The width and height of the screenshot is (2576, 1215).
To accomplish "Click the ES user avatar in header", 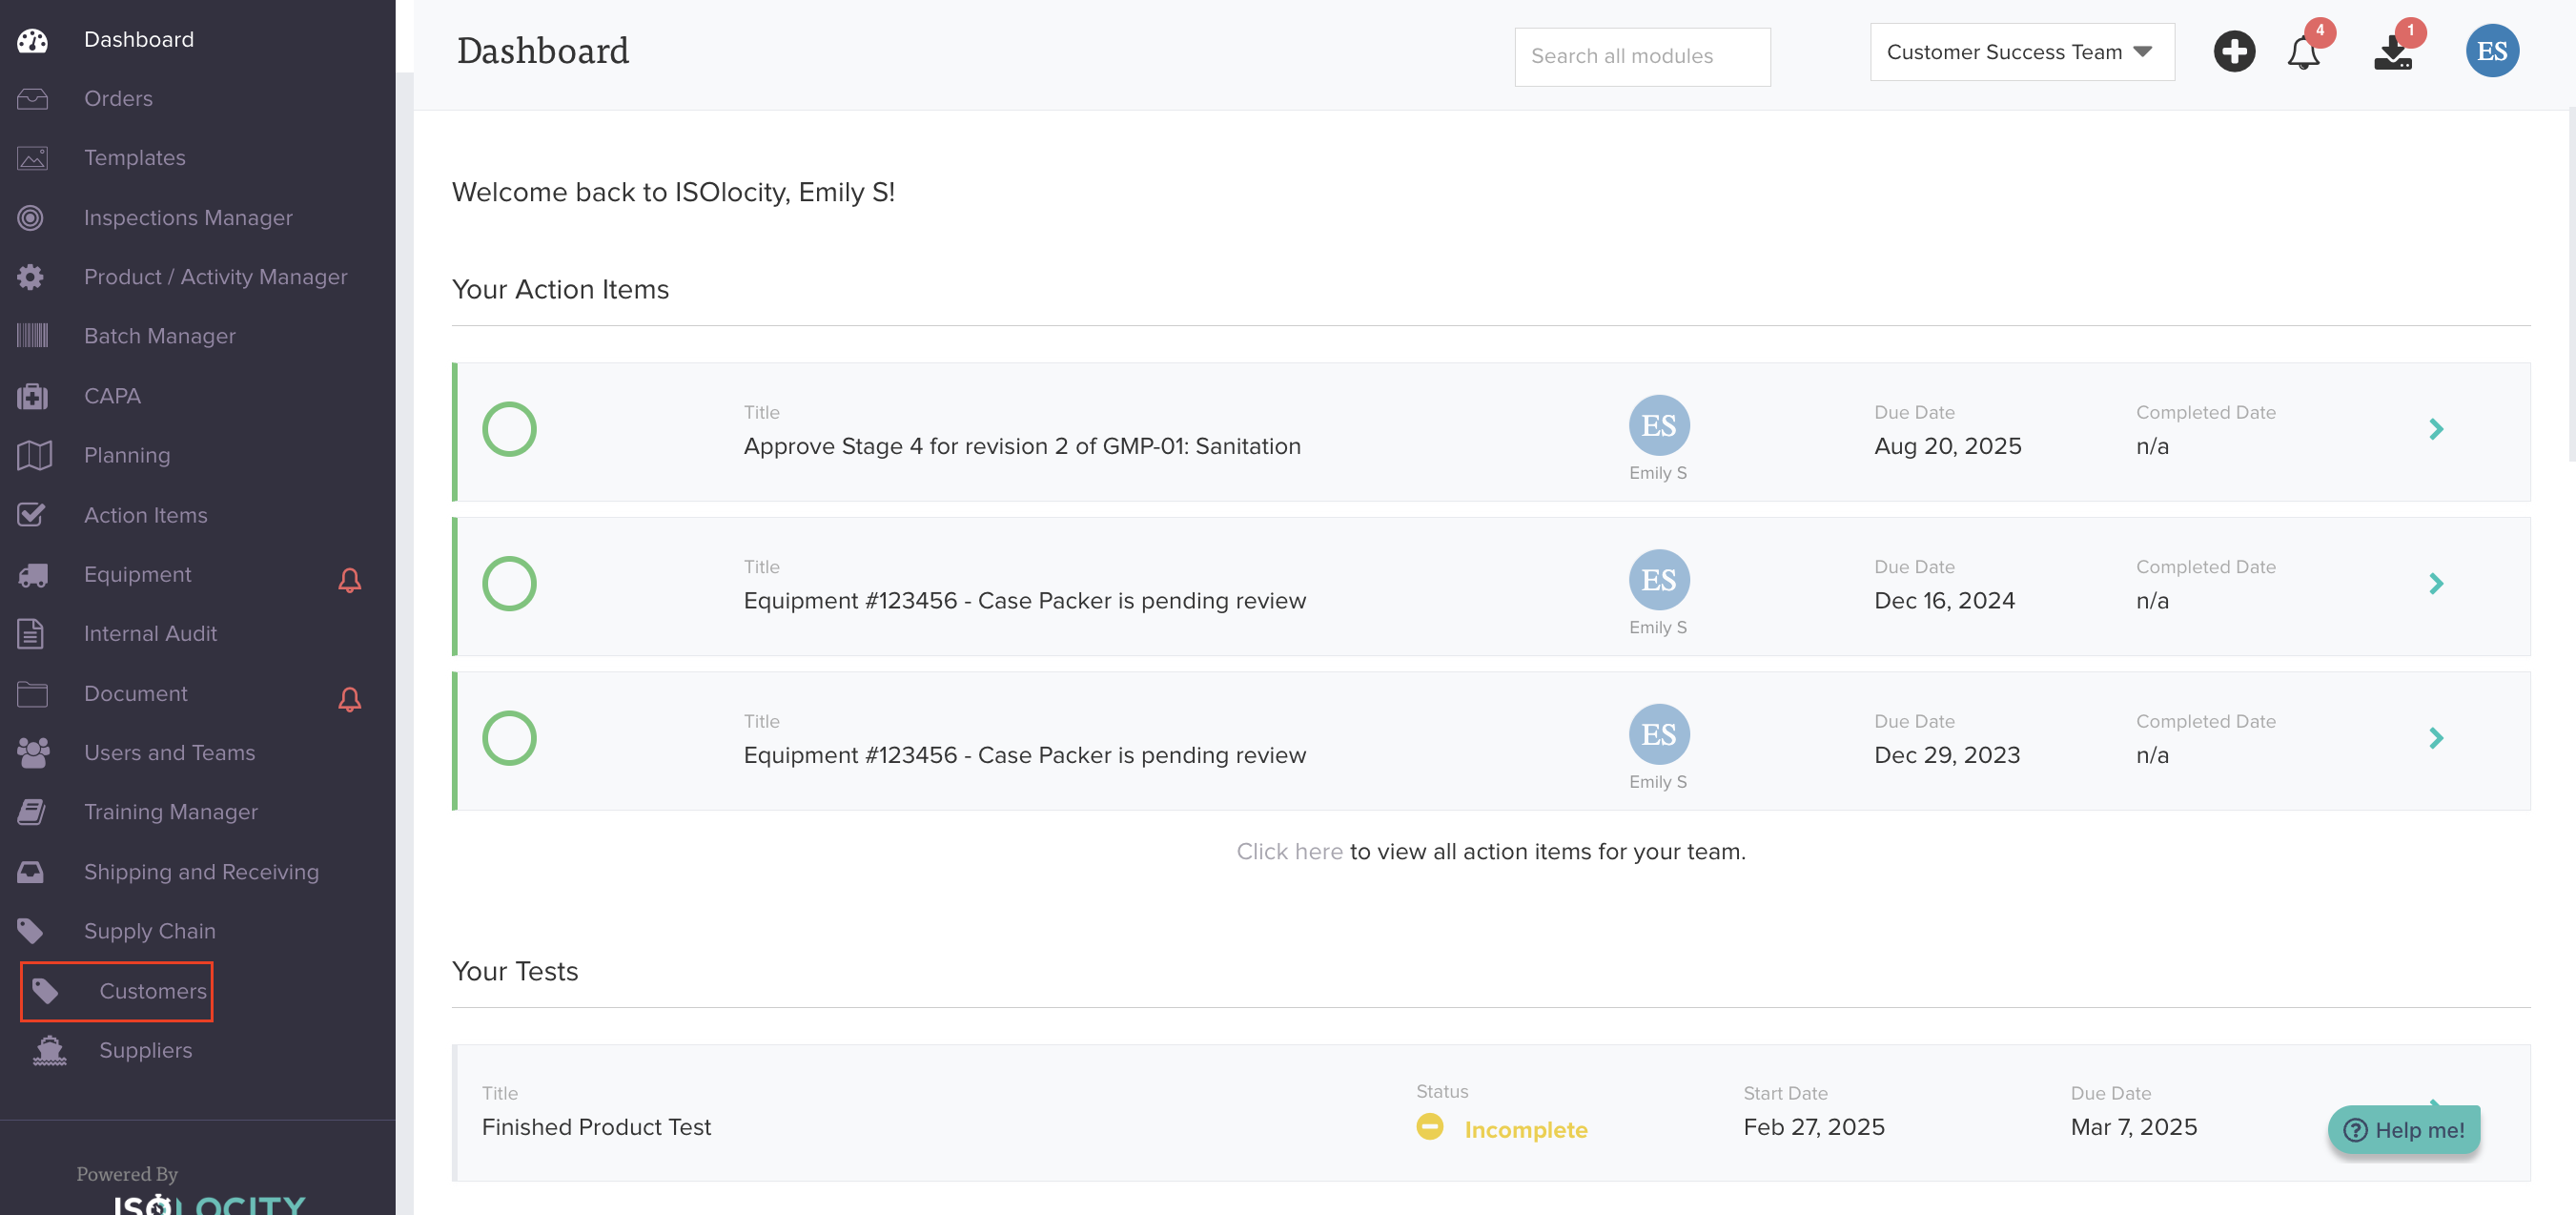I will (2491, 51).
